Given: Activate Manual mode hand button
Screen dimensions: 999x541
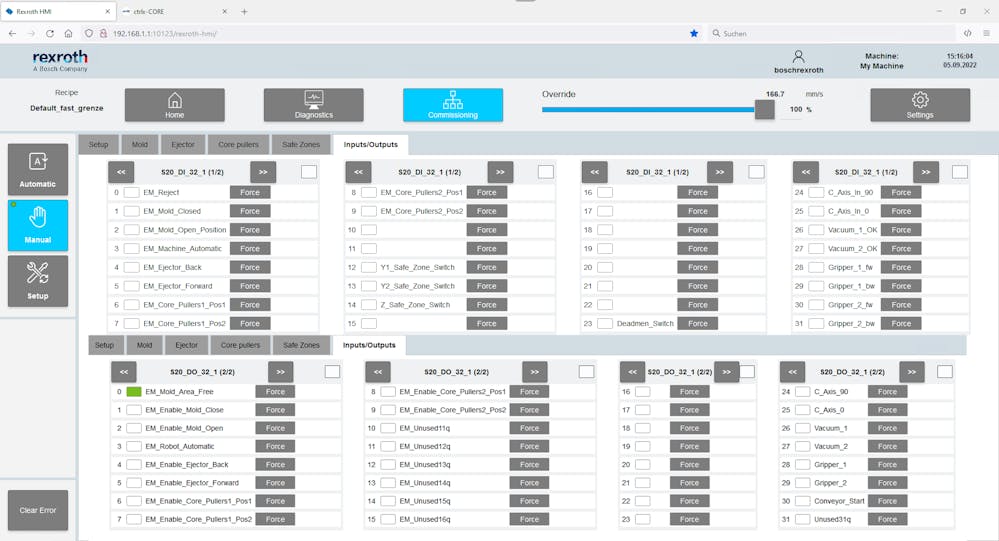Looking at the screenshot, I should click(x=38, y=225).
